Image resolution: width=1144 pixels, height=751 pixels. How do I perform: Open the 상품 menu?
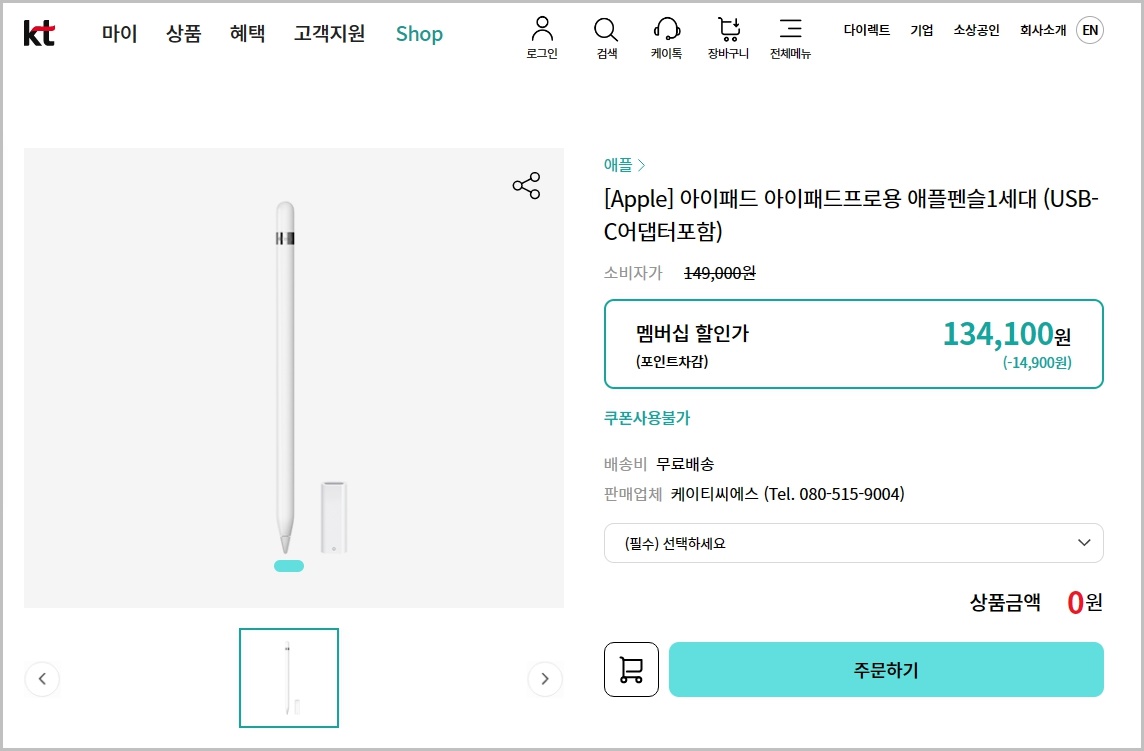coord(183,34)
